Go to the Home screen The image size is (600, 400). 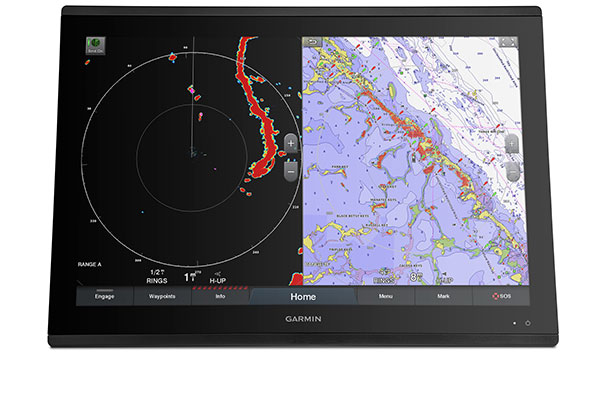point(303,296)
